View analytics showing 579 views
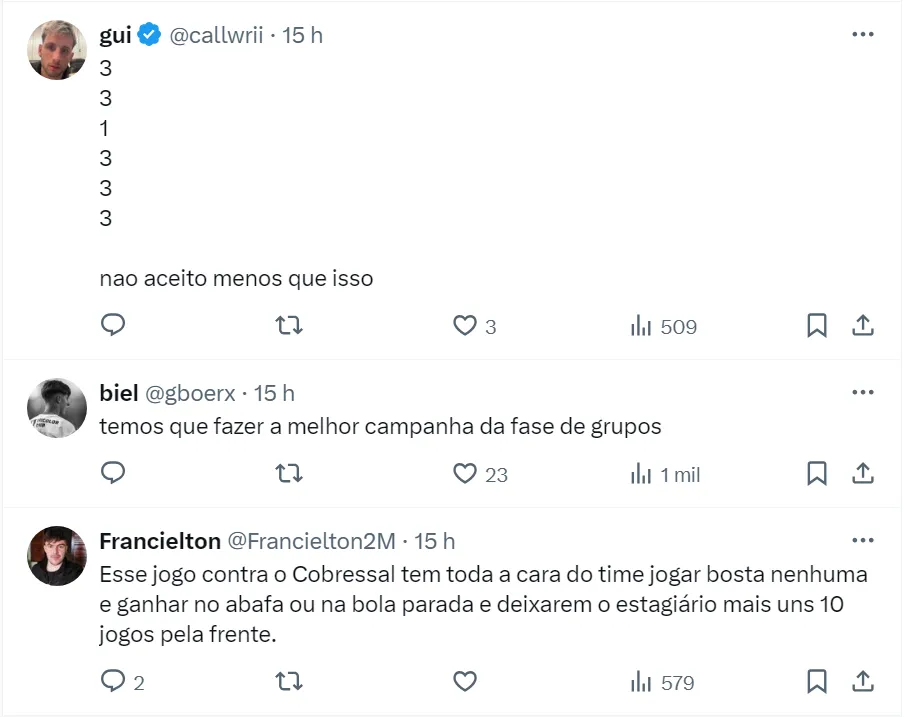904x717 pixels. [663, 683]
